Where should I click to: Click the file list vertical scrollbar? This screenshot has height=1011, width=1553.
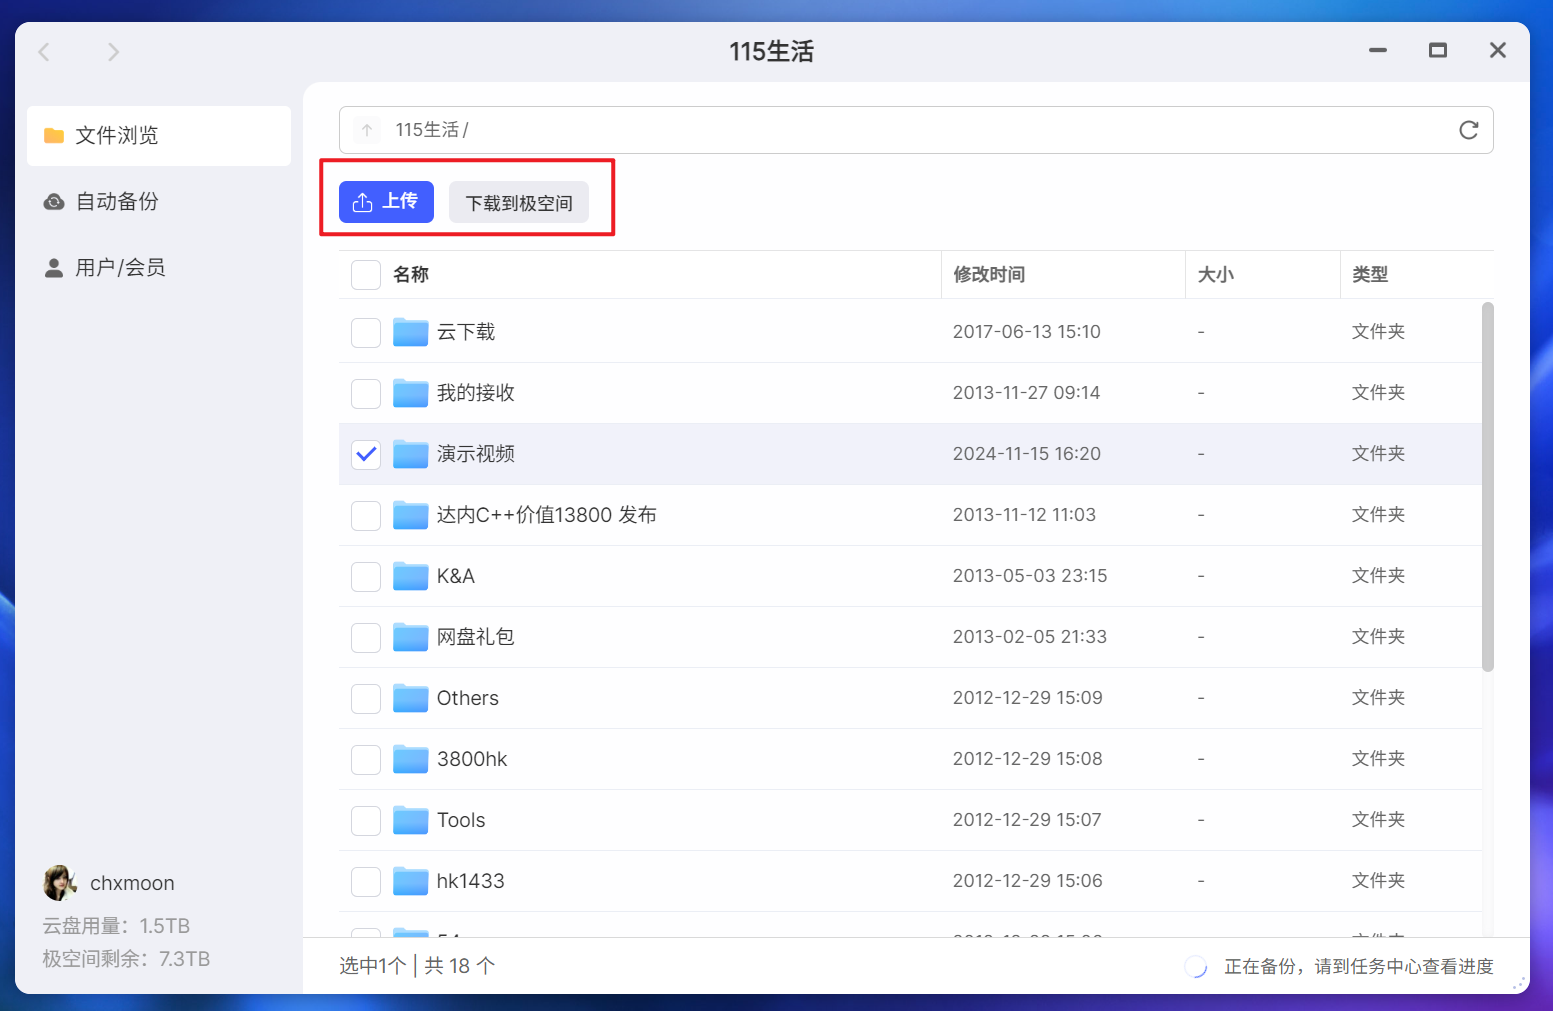[1488, 486]
